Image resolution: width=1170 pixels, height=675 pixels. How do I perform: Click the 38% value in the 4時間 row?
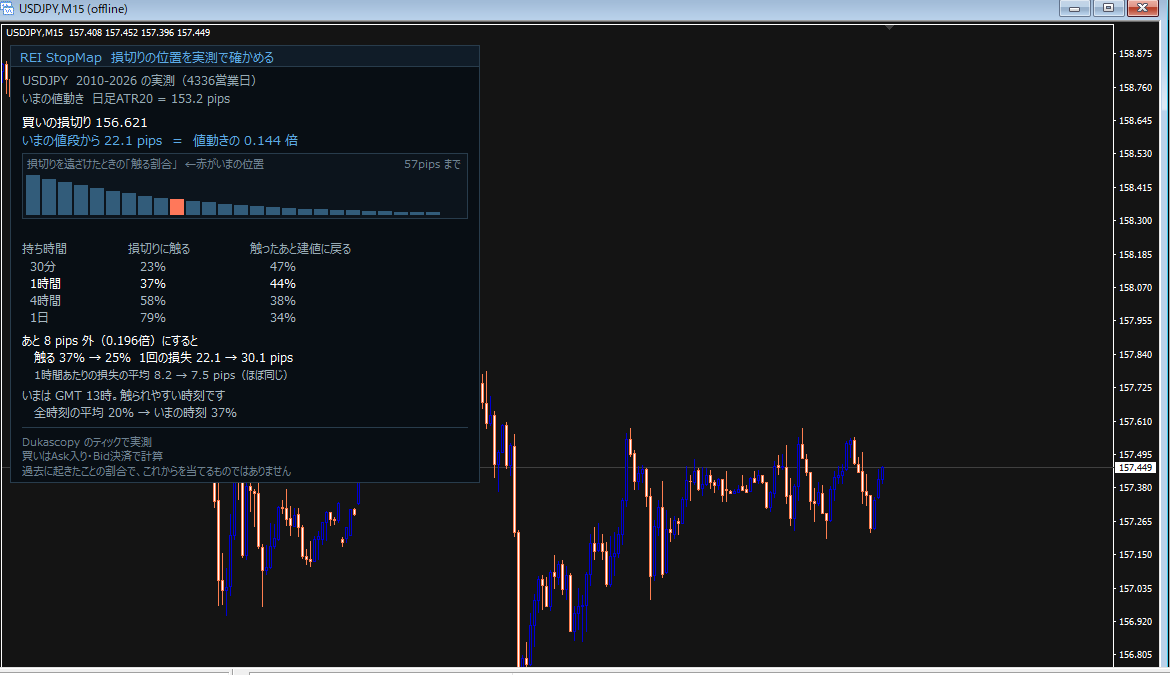[283, 301]
